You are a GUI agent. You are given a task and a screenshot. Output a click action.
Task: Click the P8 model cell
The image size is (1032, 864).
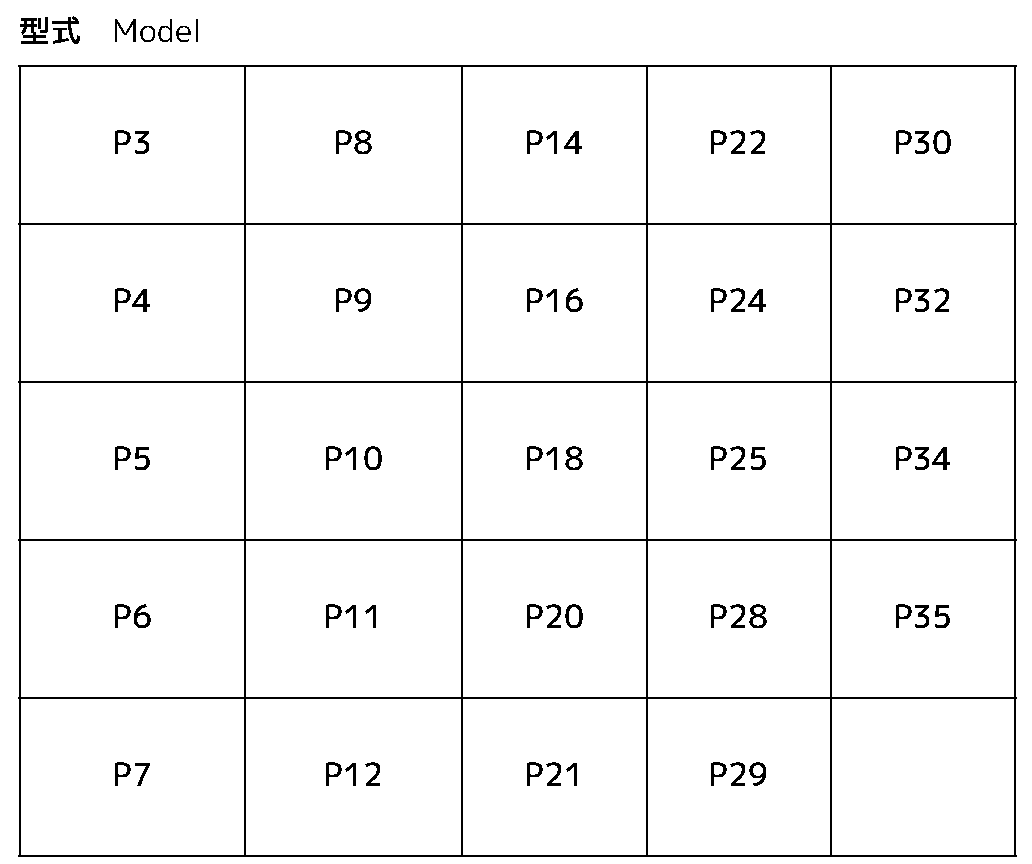pos(353,144)
